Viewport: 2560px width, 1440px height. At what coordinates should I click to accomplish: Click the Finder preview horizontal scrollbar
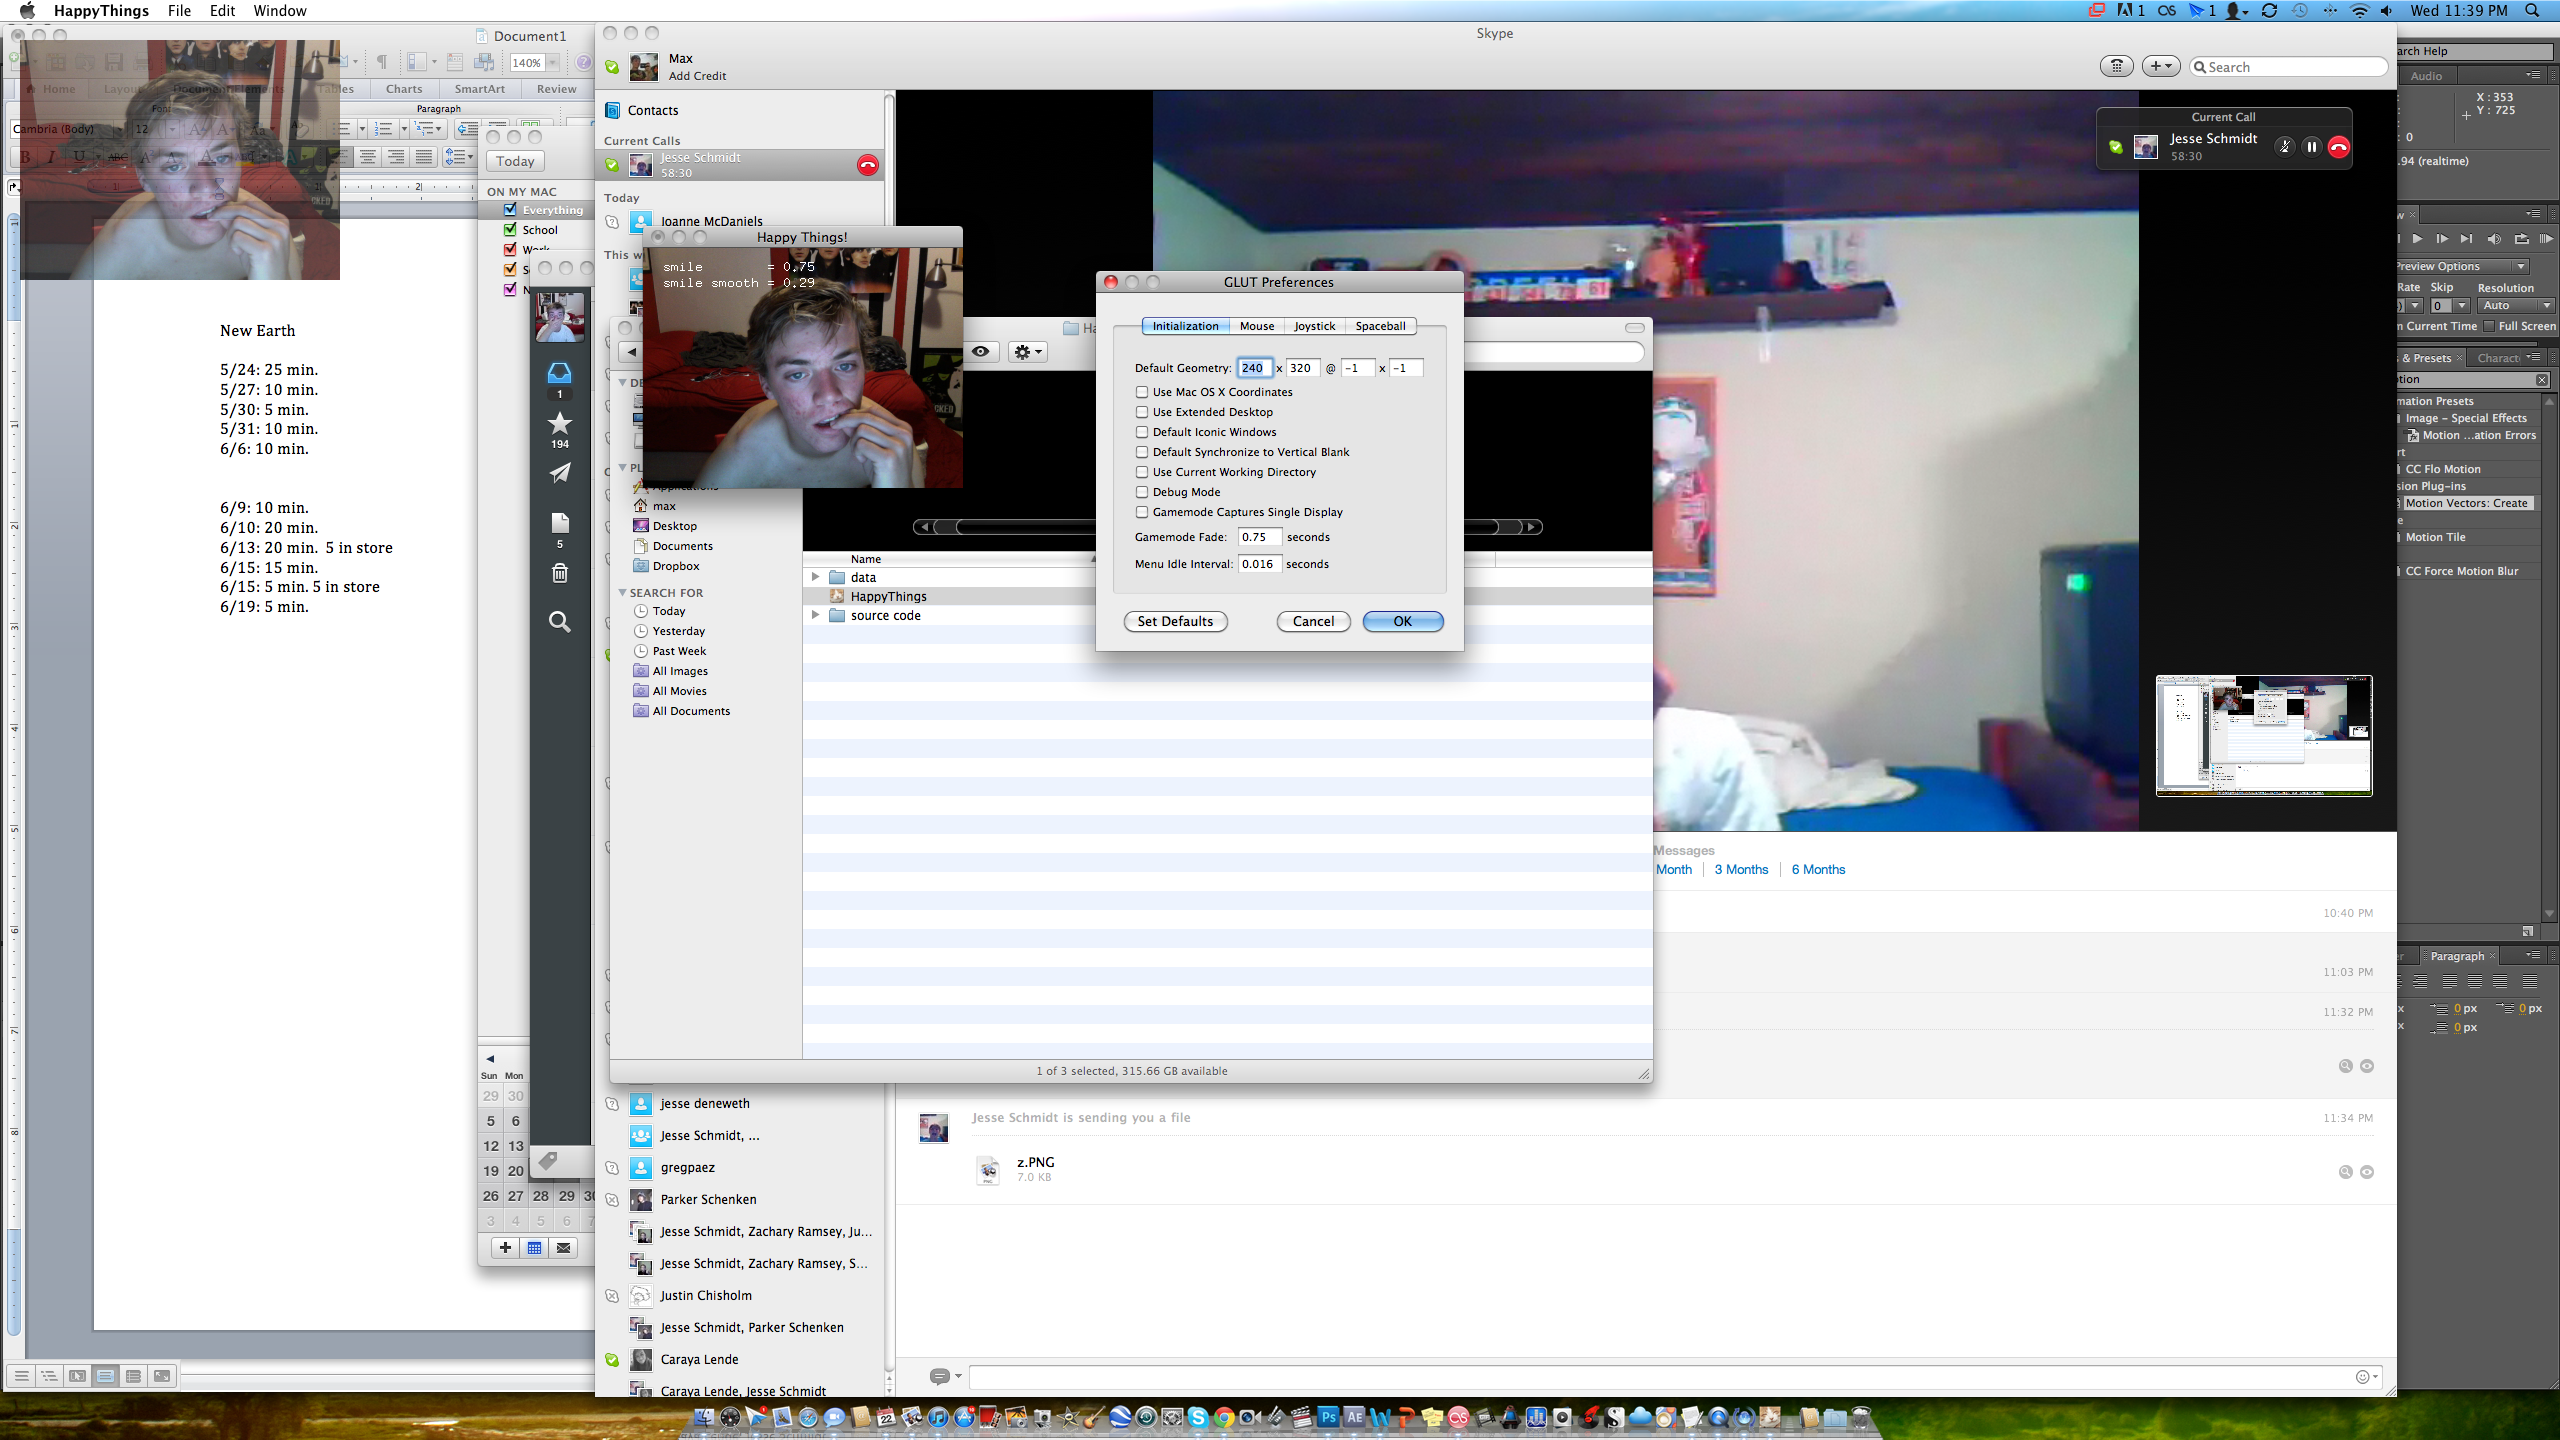[1228, 527]
